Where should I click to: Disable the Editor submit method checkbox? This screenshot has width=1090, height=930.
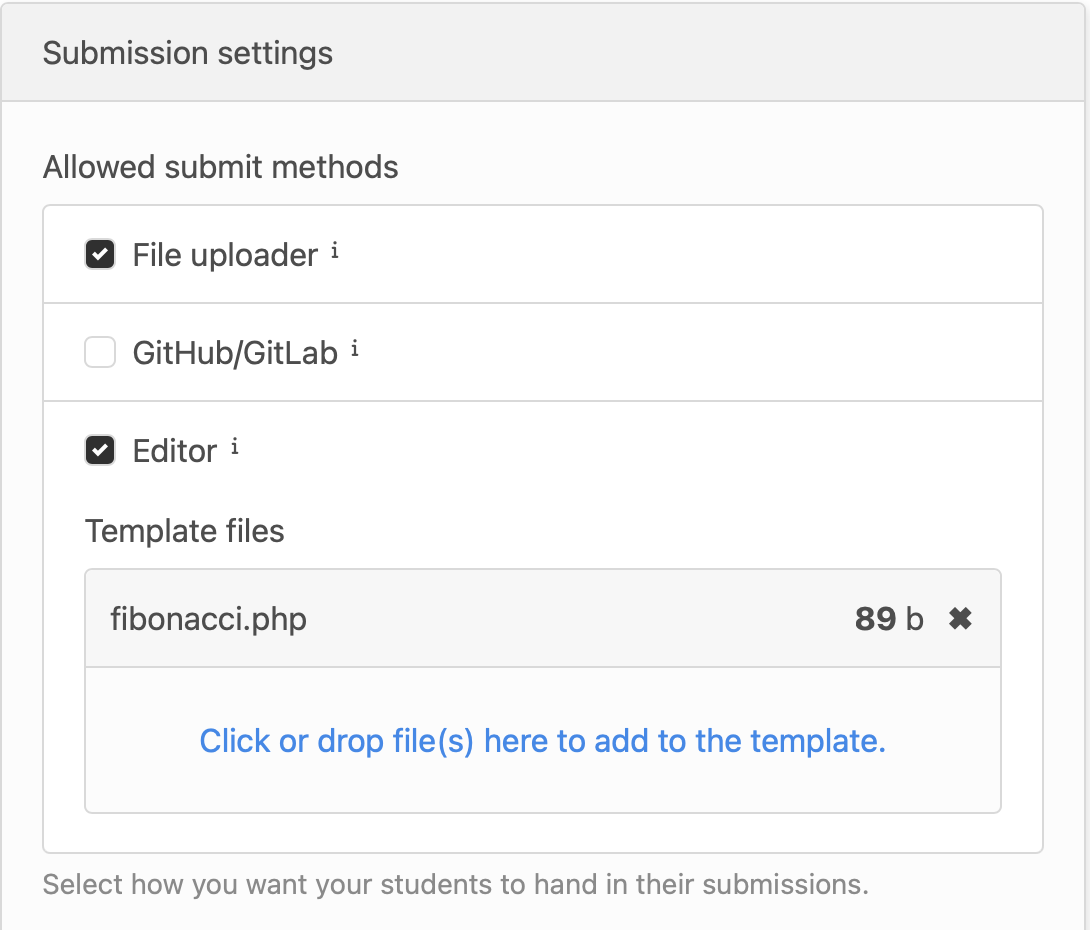[100, 451]
